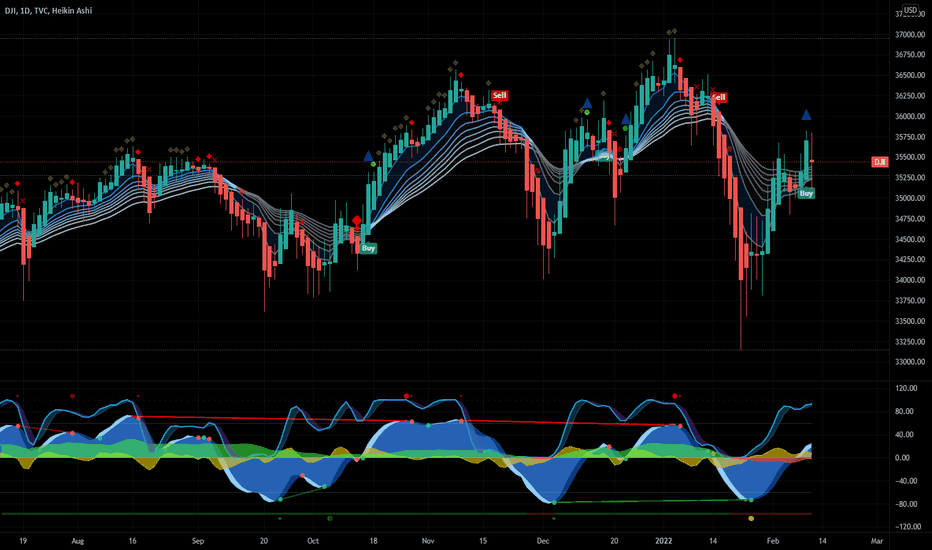Click the 0.00 oscillator axis label
Image resolution: width=932 pixels, height=550 pixels.
pyautogui.click(x=902, y=458)
